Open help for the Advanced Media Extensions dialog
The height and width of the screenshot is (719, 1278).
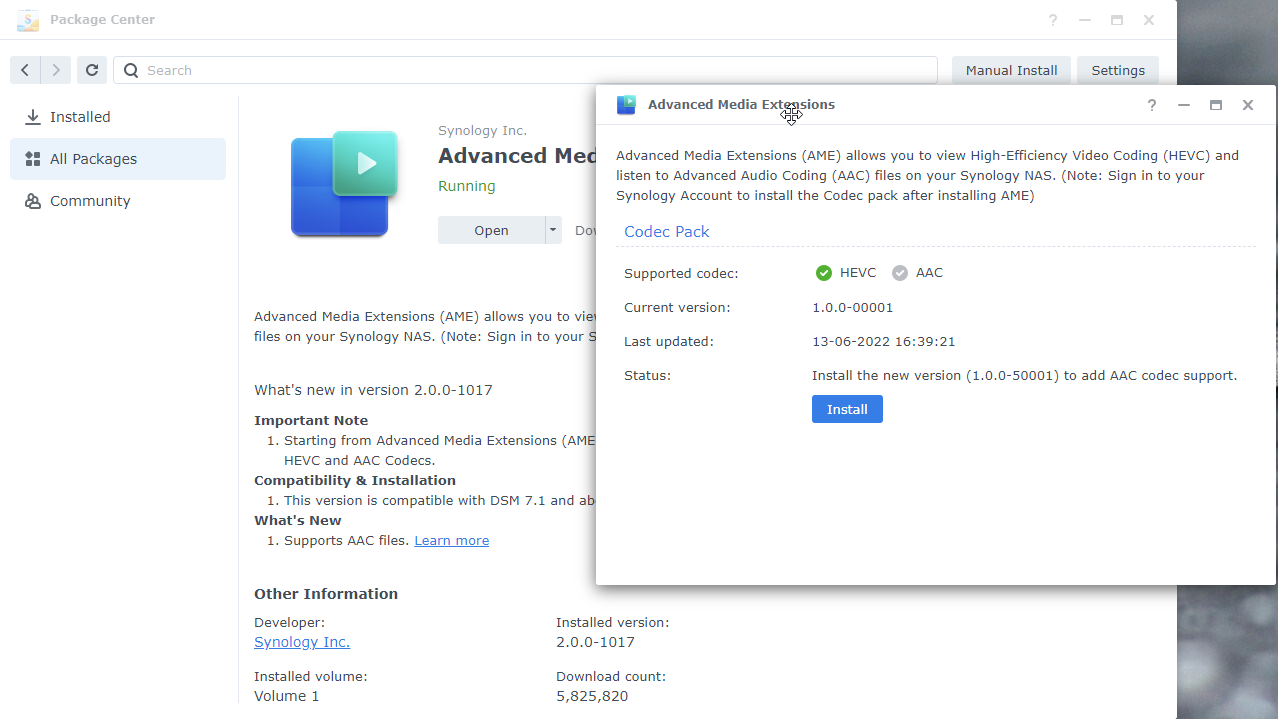[x=1151, y=105]
